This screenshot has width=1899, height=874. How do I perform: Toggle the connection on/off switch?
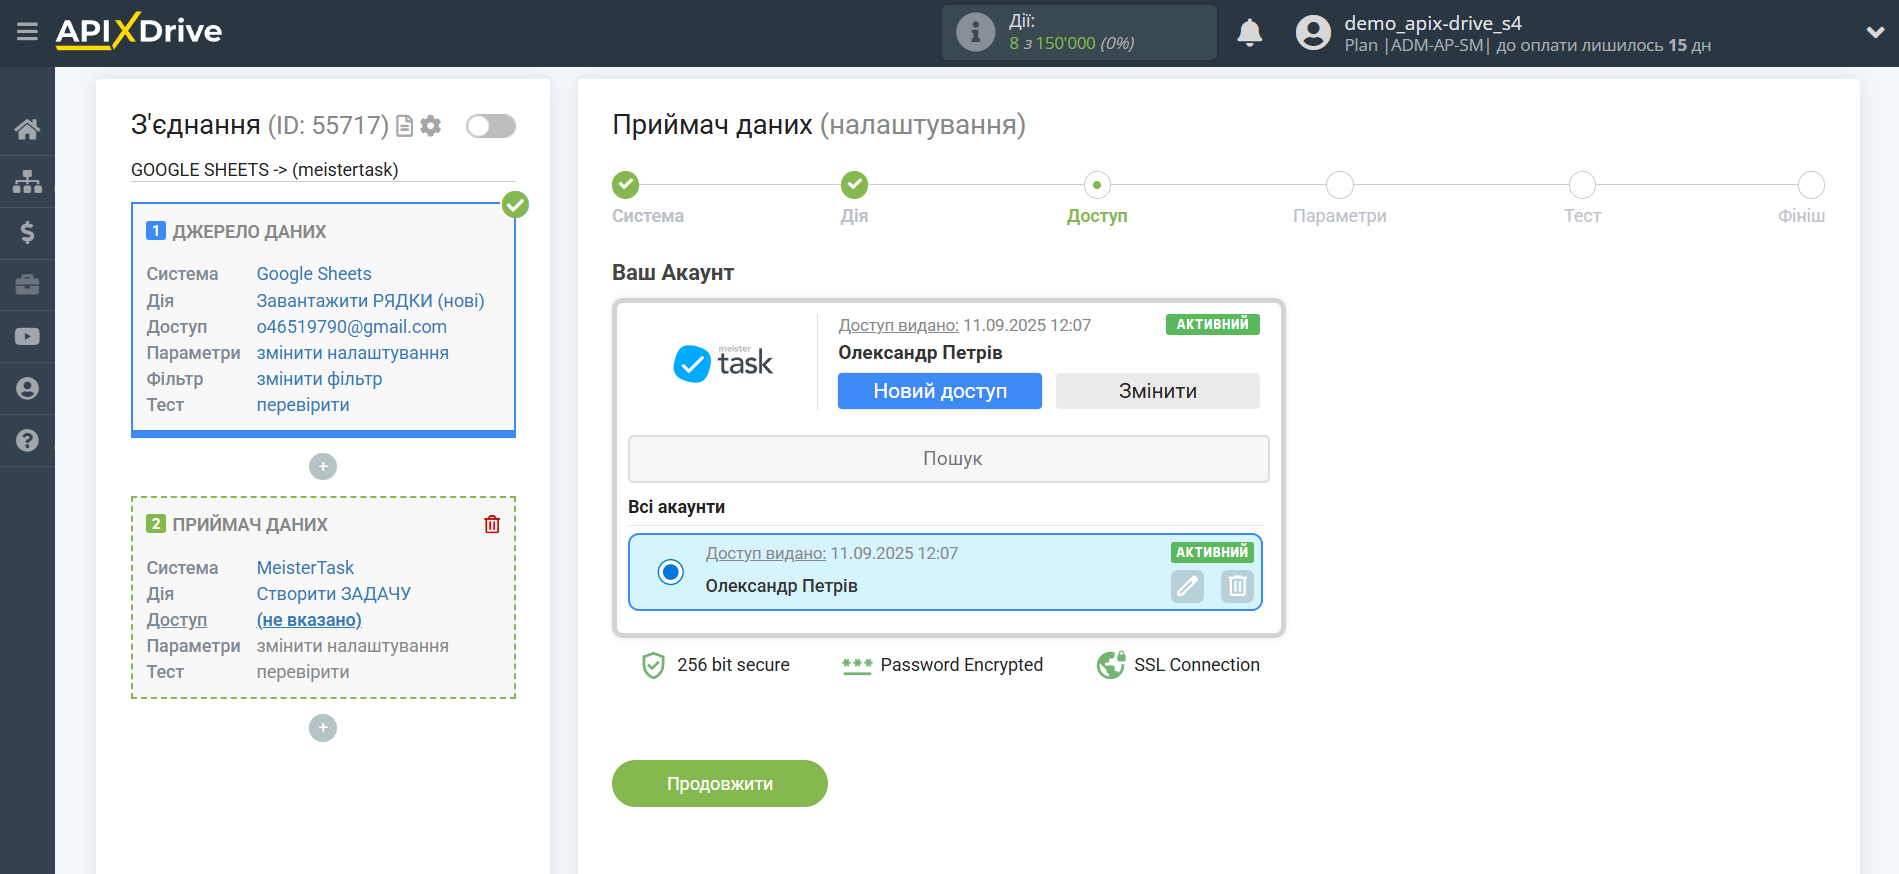pyautogui.click(x=490, y=126)
